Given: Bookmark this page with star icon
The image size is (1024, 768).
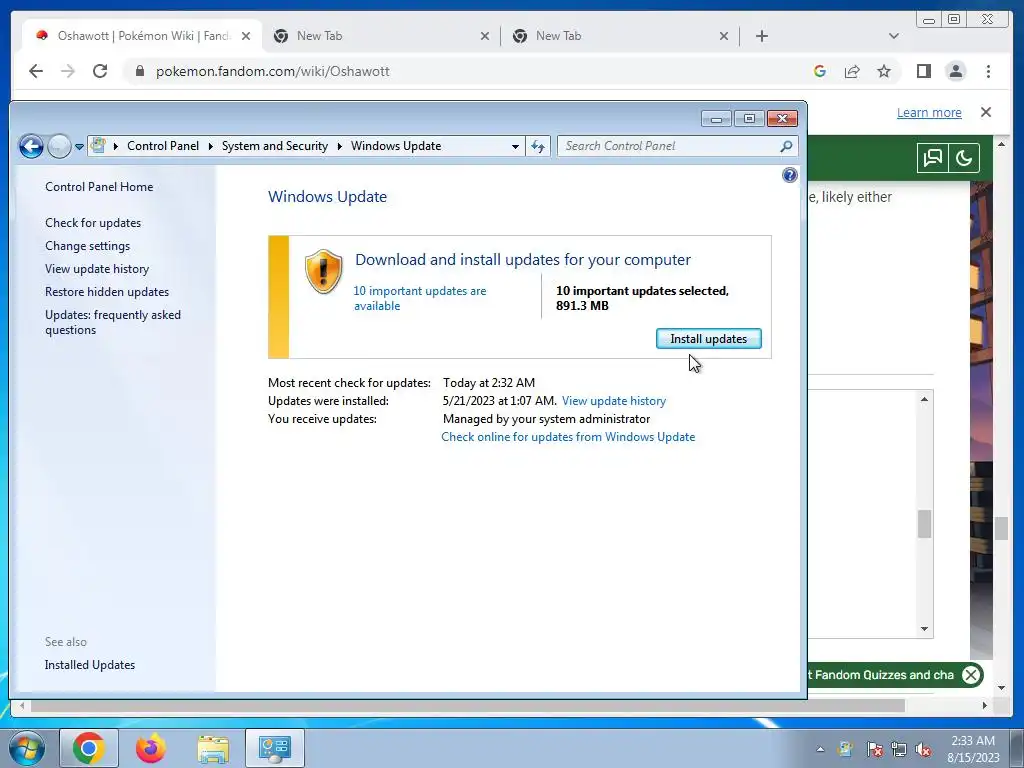Looking at the screenshot, I should (884, 71).
